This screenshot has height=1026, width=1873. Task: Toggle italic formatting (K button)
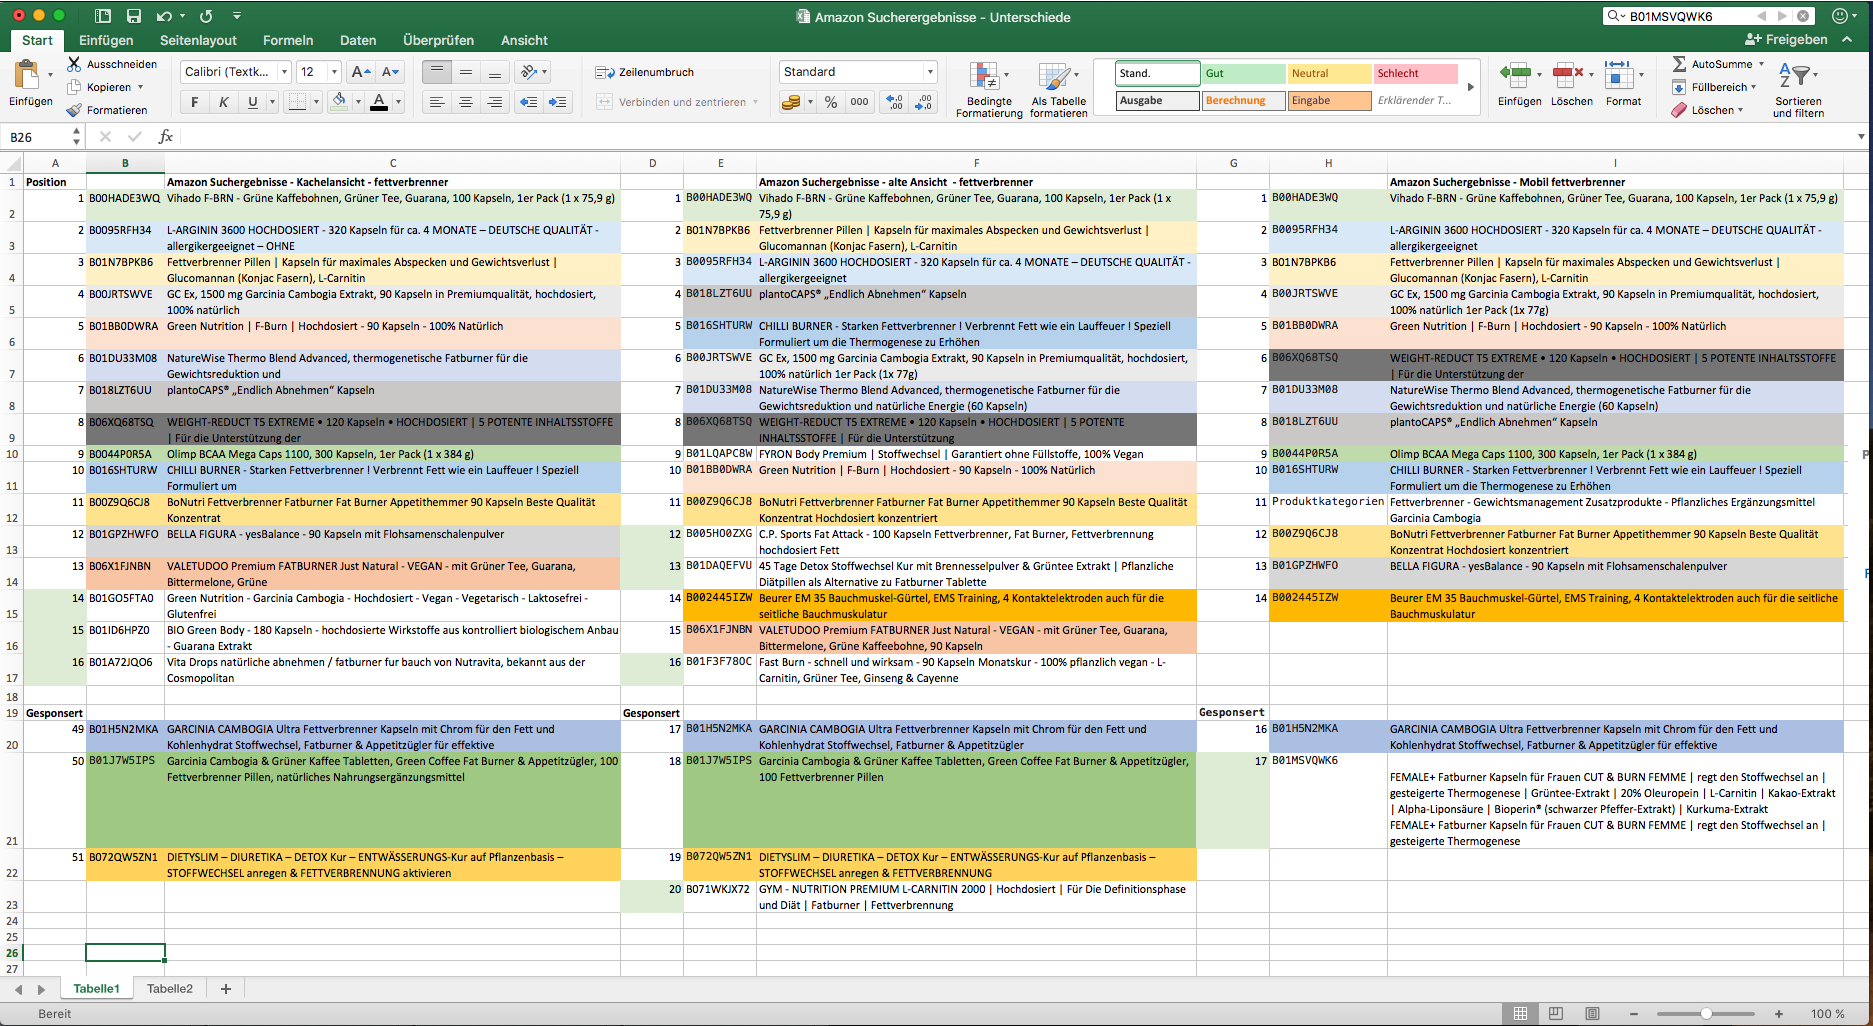tap(223, 102)
